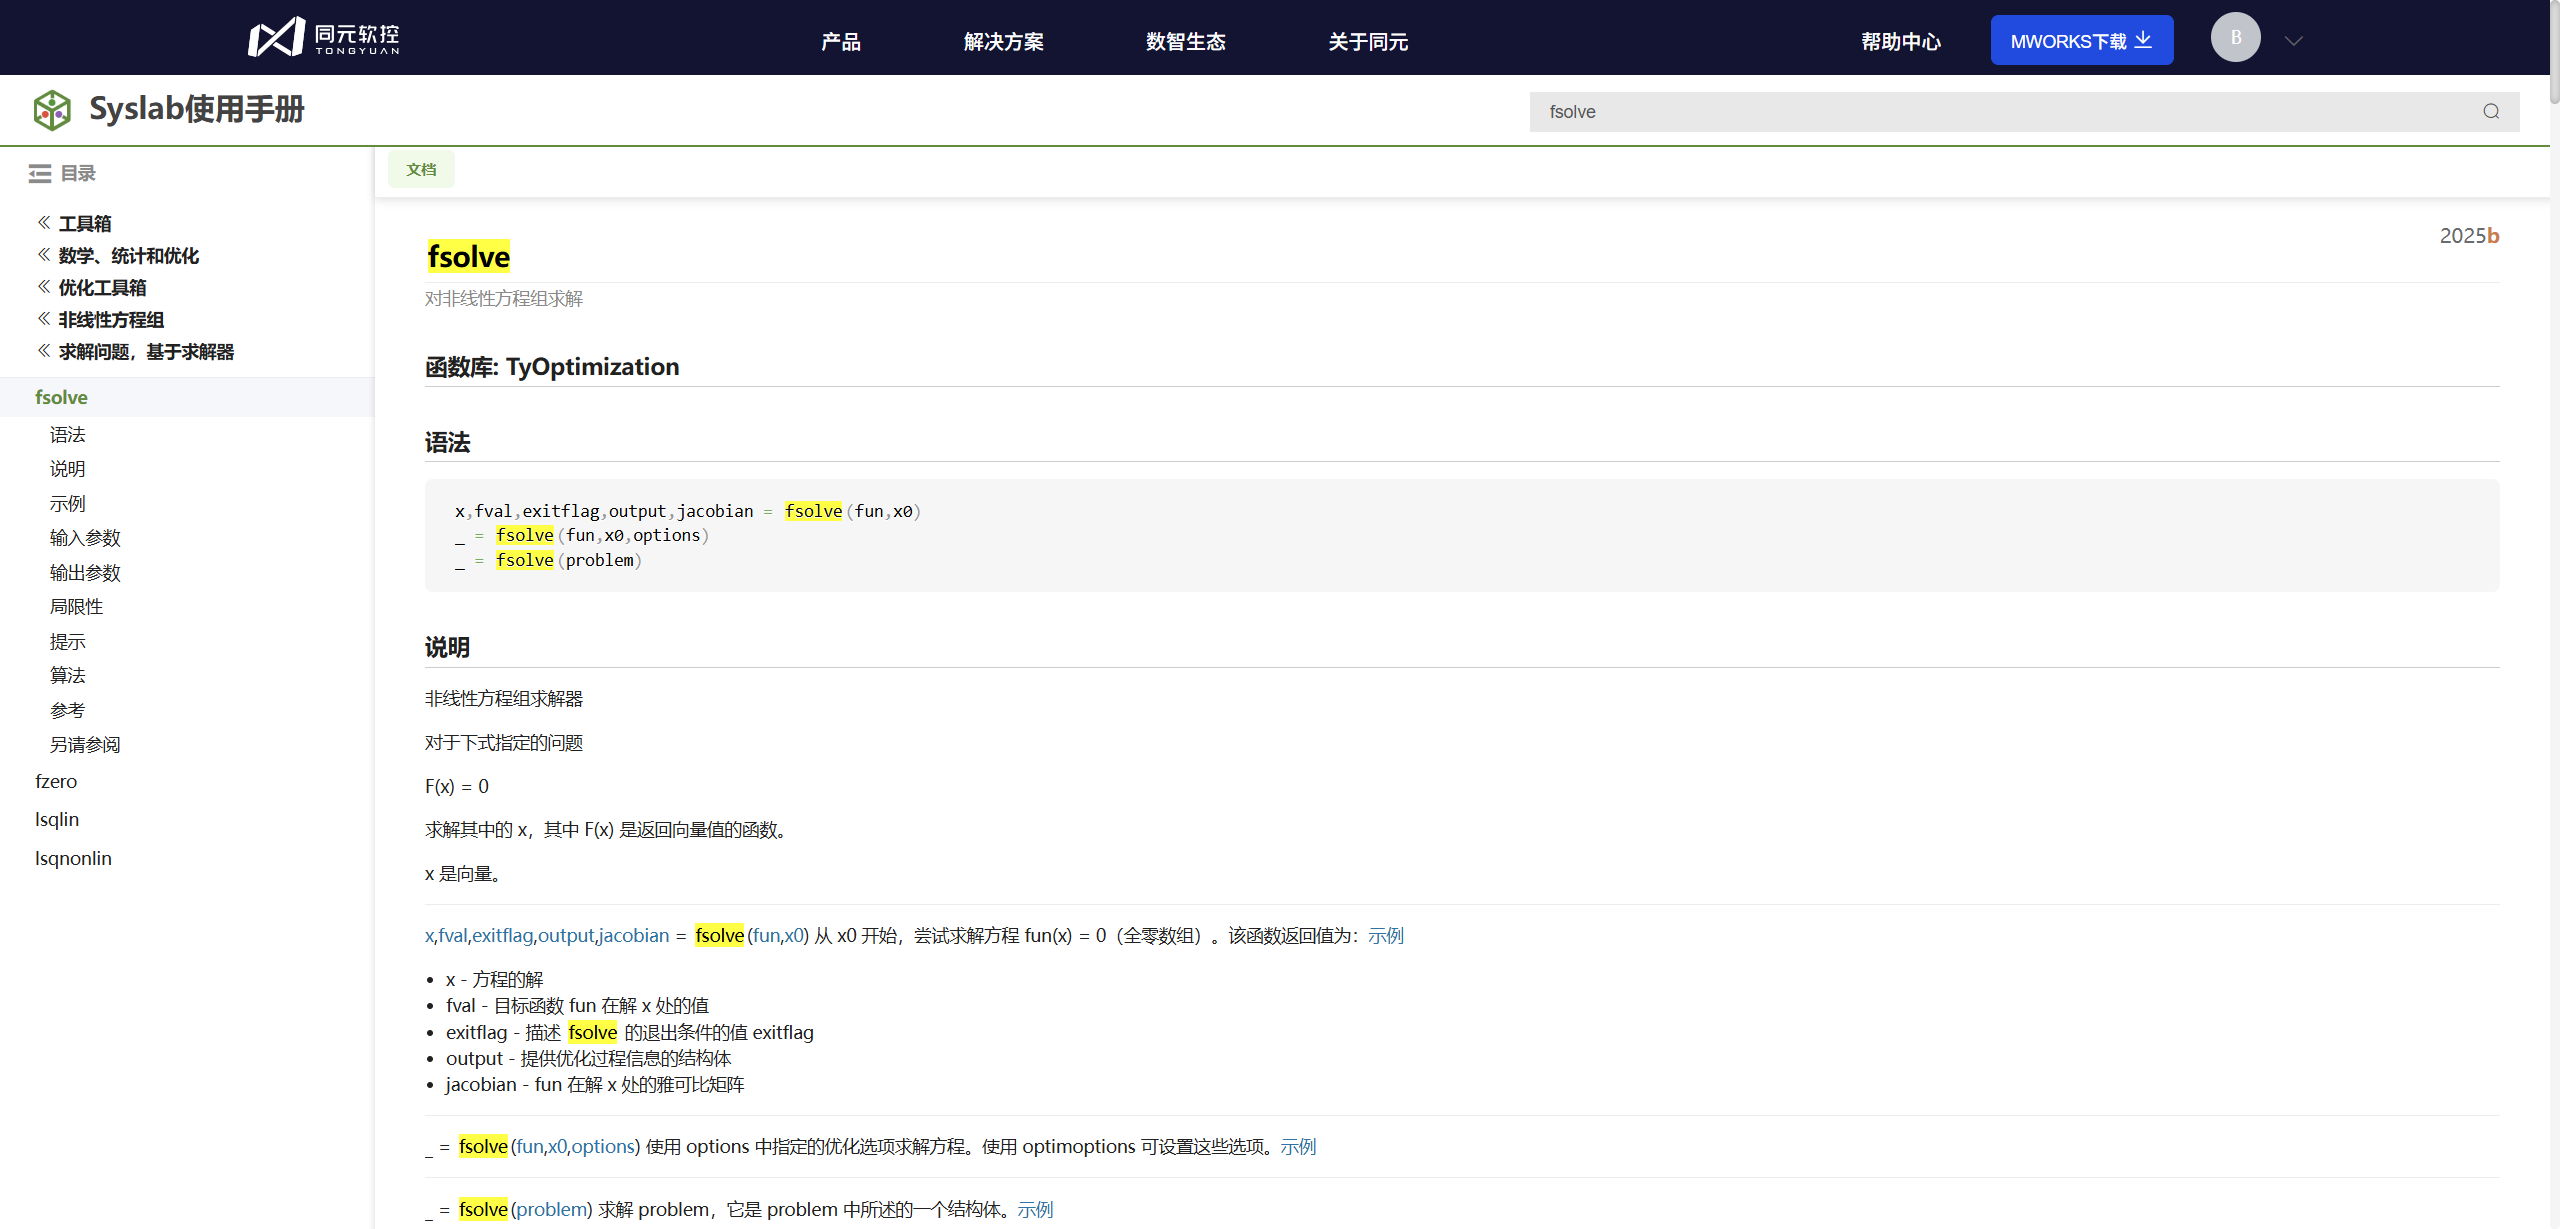Click the search magnifier icon
The image size is (2560, 1229).
2491,112
